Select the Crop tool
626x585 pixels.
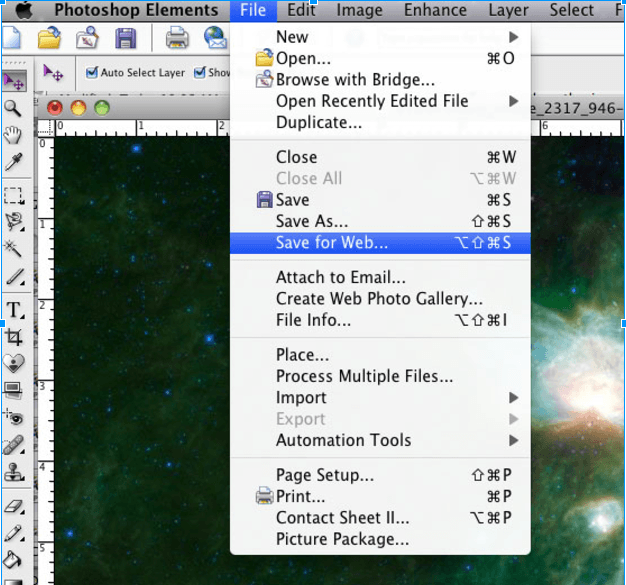pyautogui.click(x=14, y=337)
